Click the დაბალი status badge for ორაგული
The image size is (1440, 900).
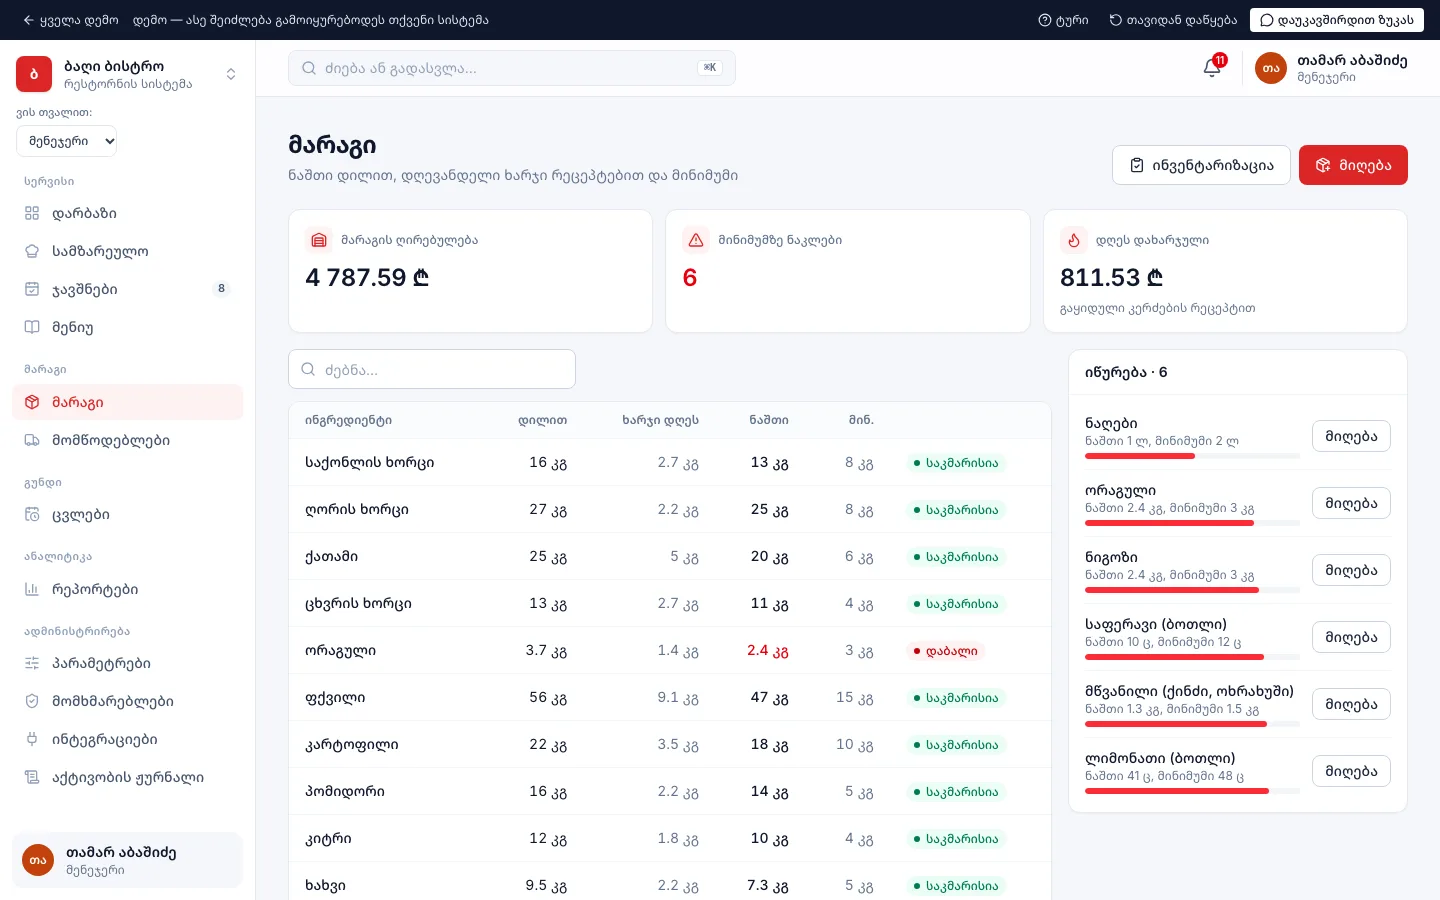click(945, 651)
